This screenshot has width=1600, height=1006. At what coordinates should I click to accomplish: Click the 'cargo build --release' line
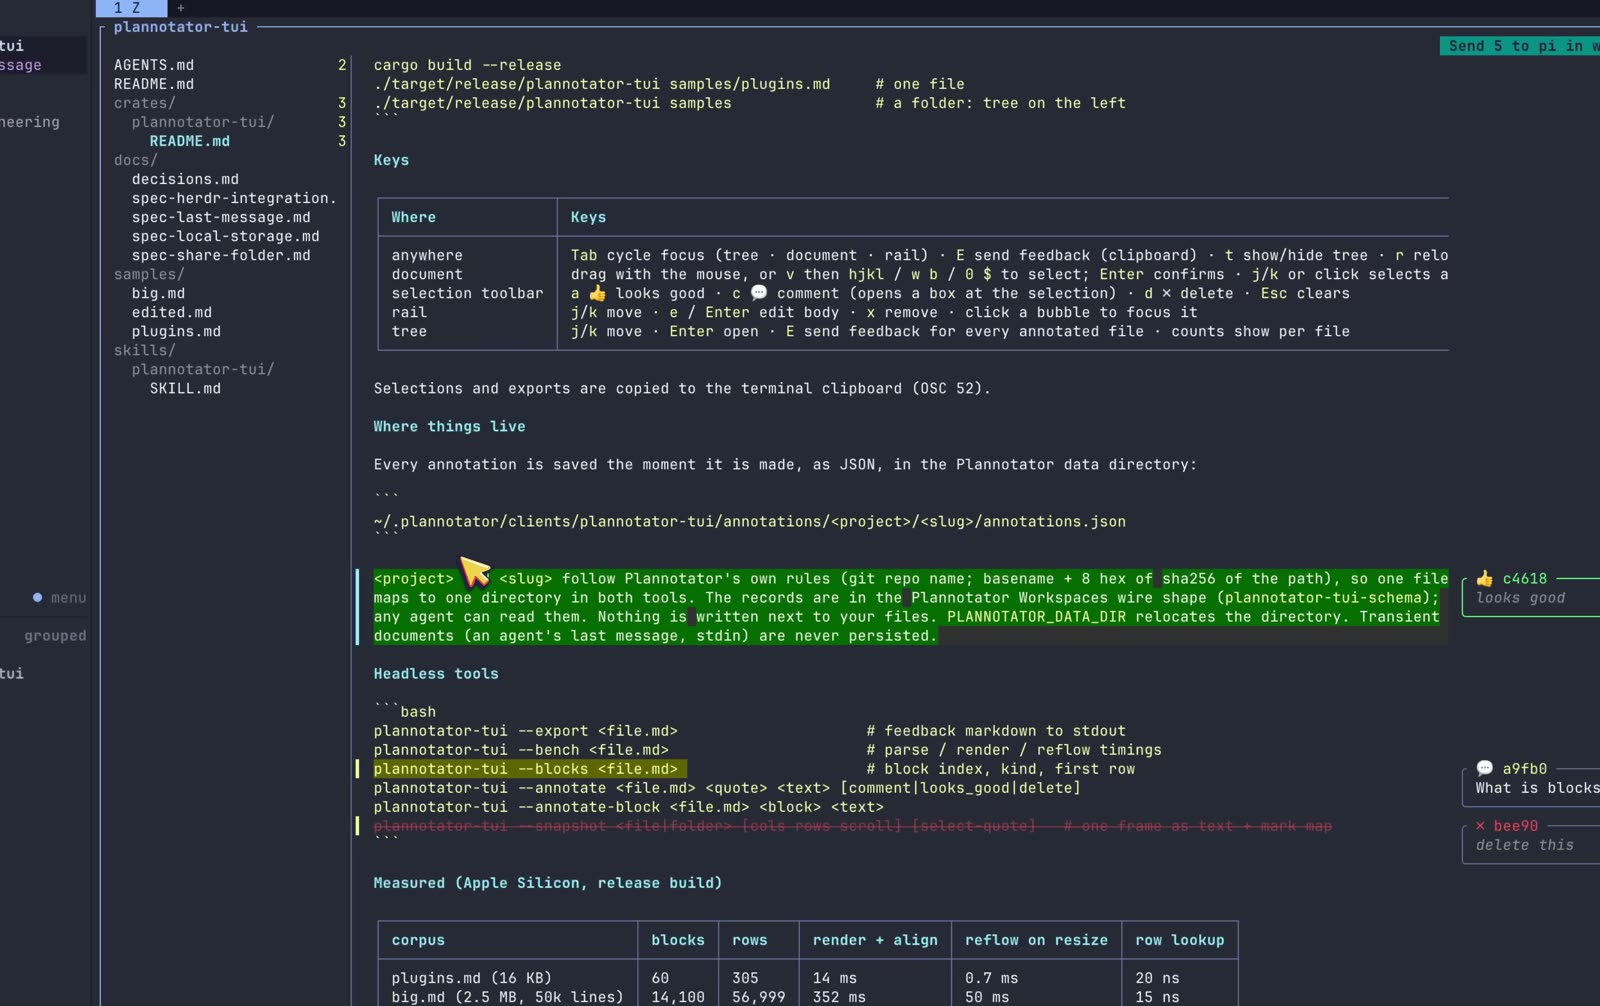point(467,65)
